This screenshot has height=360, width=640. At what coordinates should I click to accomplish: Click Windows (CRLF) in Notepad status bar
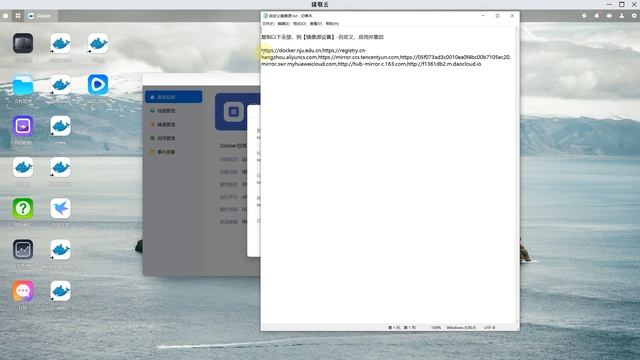(461, 328)
